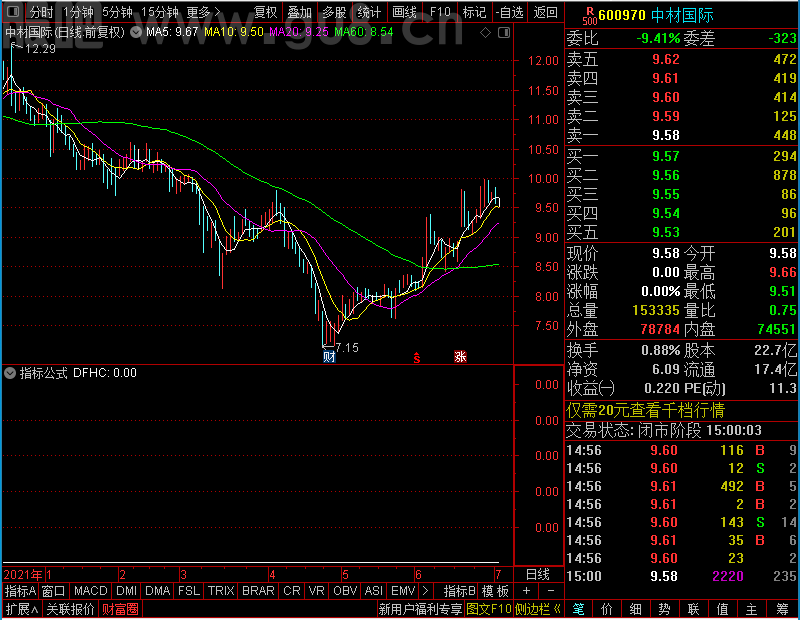The image size is (800, 620).
Task: Click 仅需20元查看千档行情 offer link
Action: pyautogui.click(x=645, y=410)
